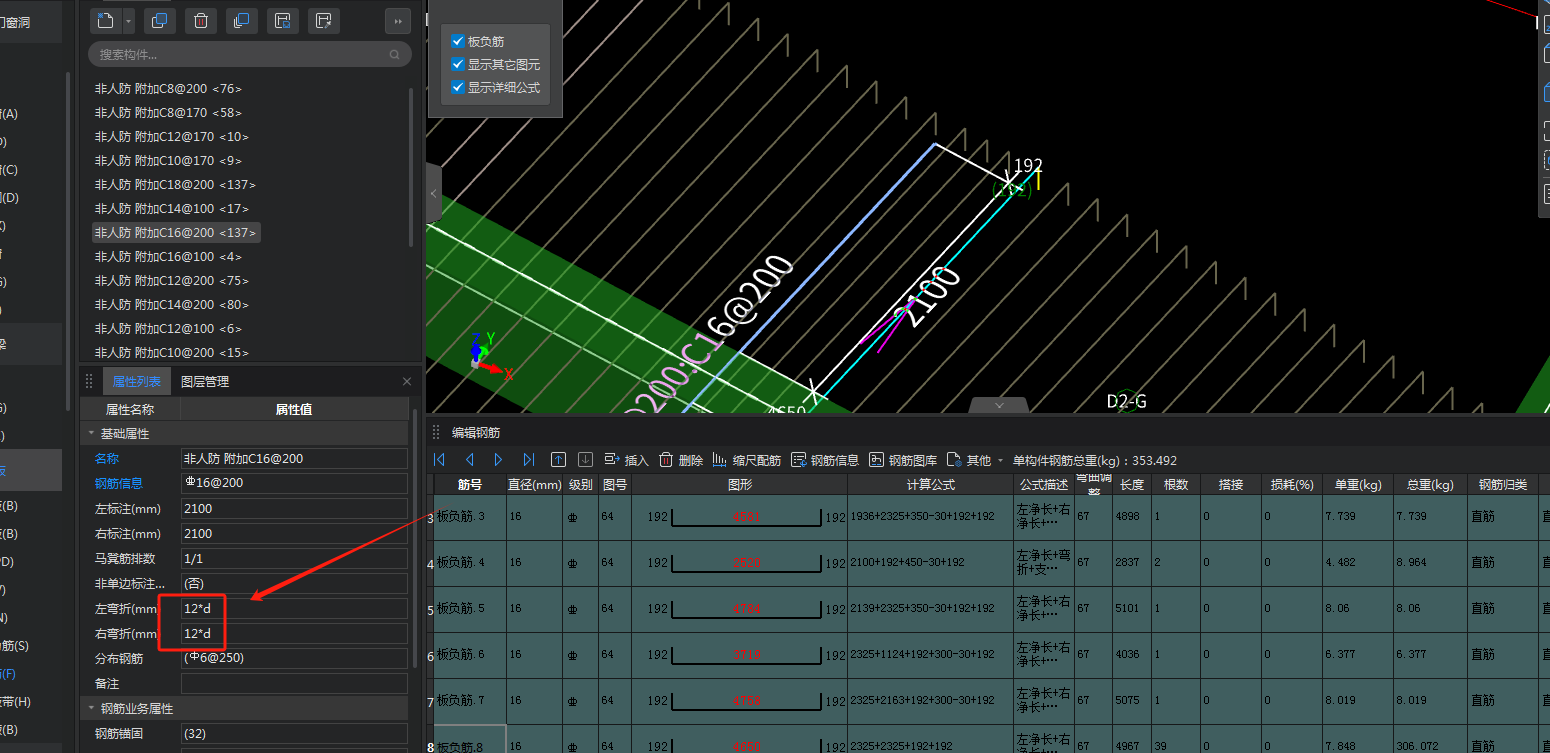Click the 马凳筋排数 value 1/1
This screenshot has height=753, width=1550.
[x=294, y=558]
